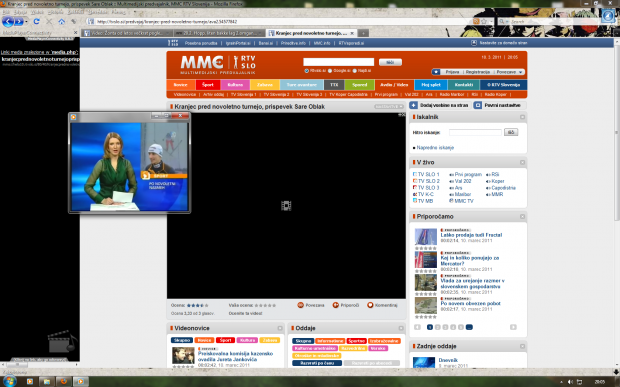The image size is (620, 387).
Task: Click the browser back arrow button
Action: 8,21
